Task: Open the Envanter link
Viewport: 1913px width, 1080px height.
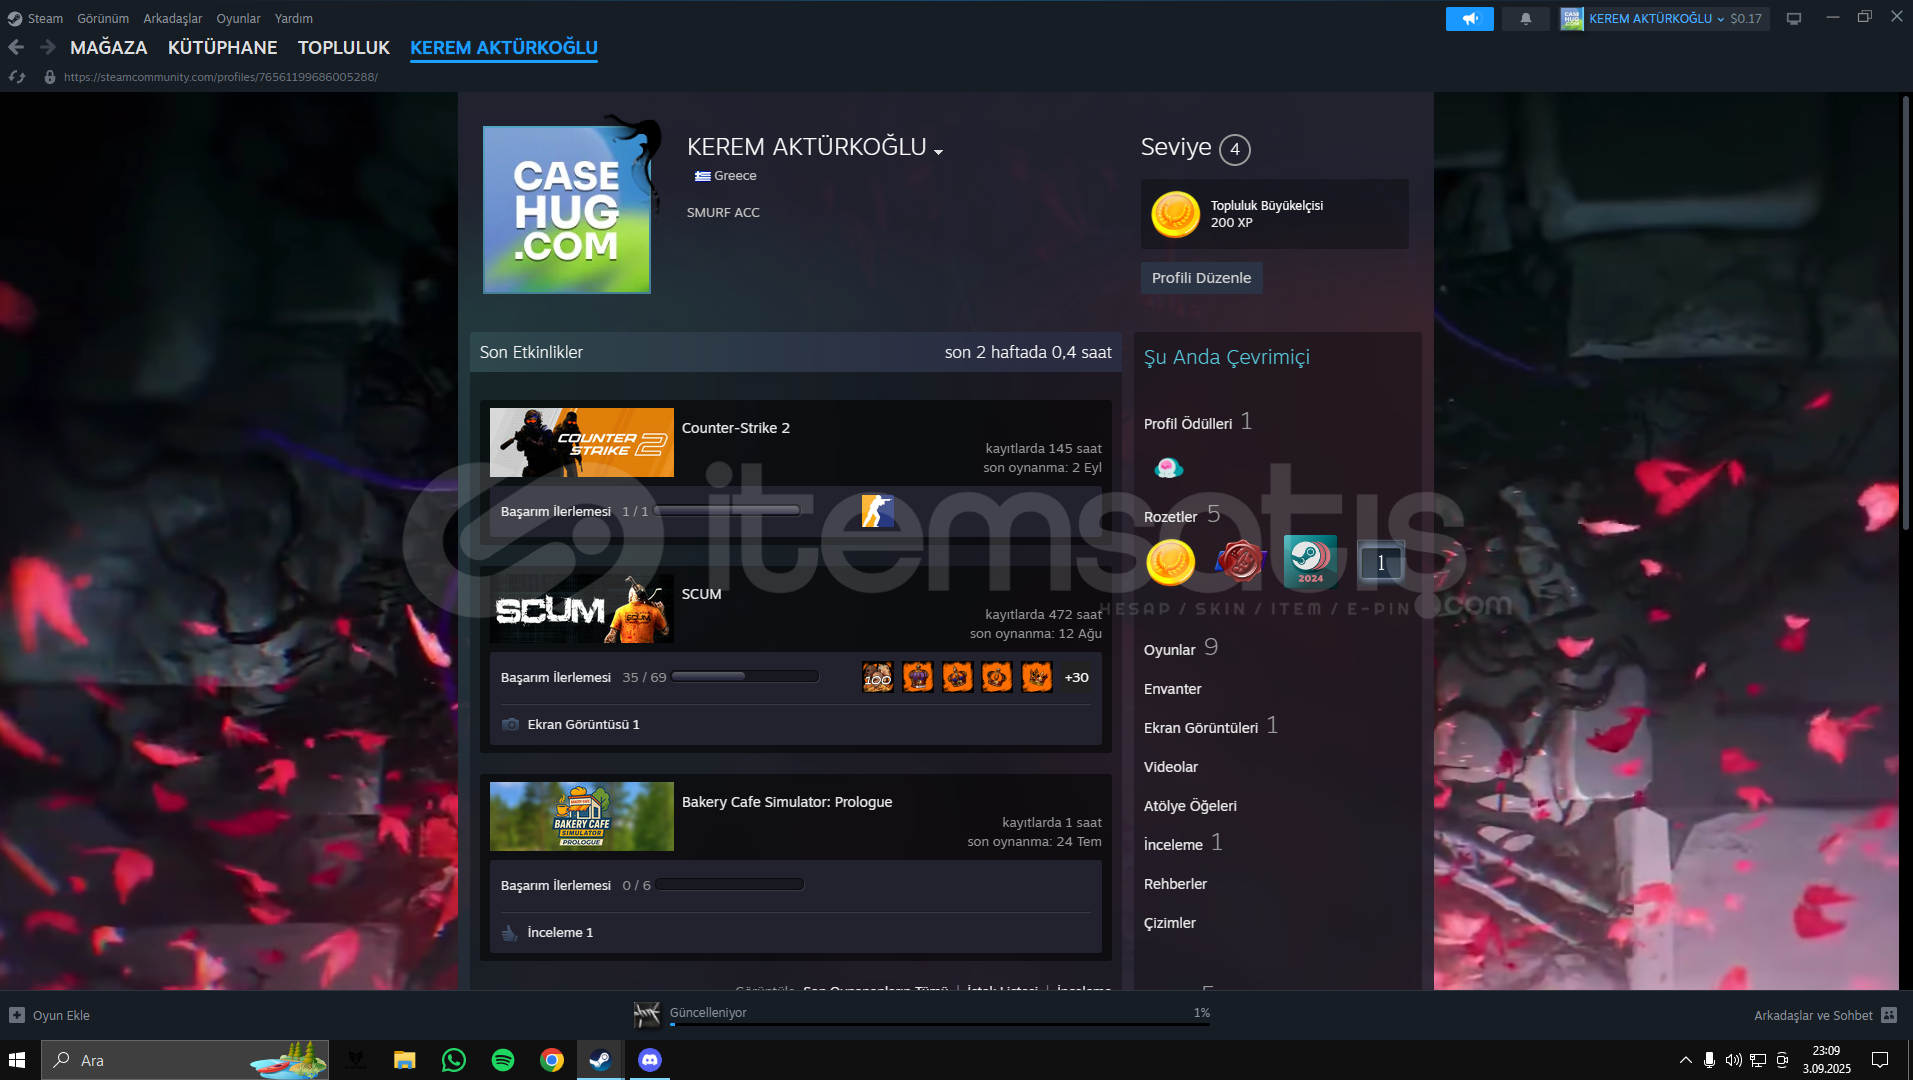Action: click(x=1173, y=689)
